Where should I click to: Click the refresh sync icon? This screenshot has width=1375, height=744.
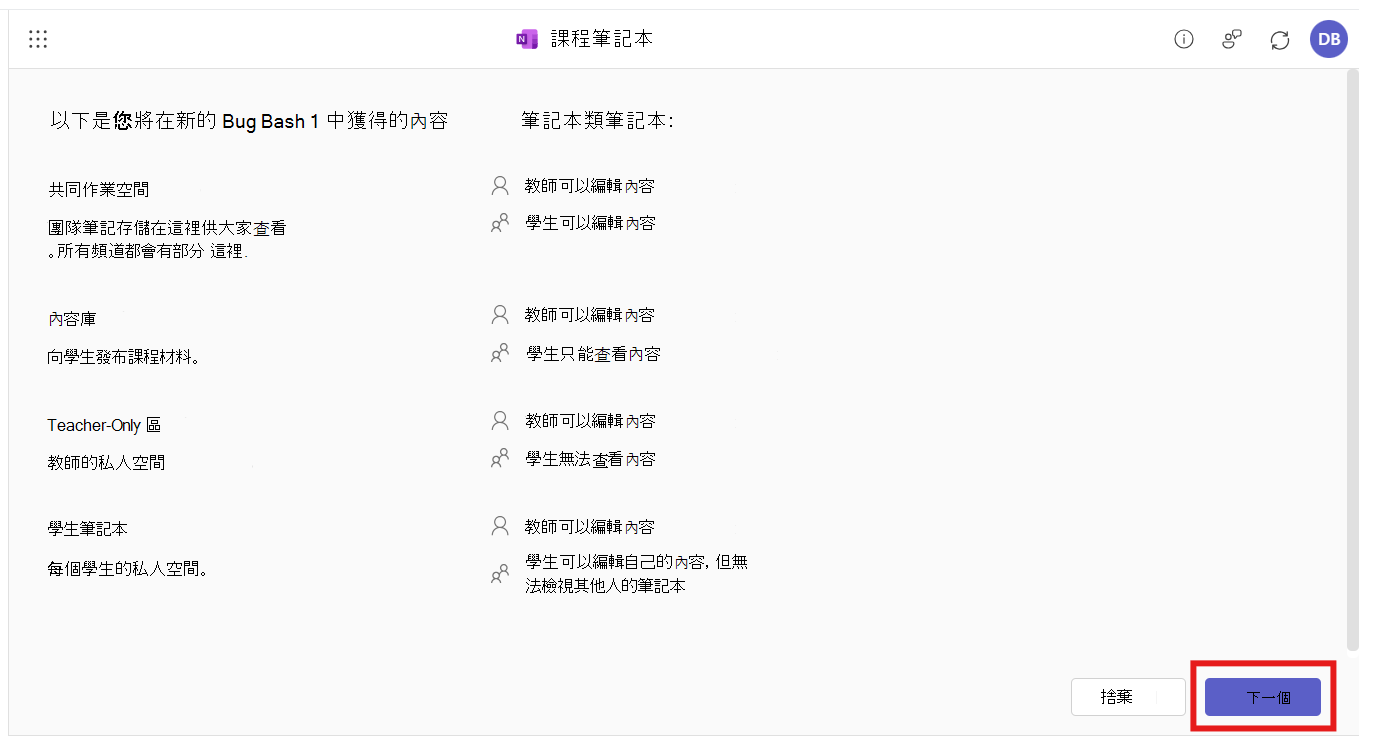coord(1280,40)
